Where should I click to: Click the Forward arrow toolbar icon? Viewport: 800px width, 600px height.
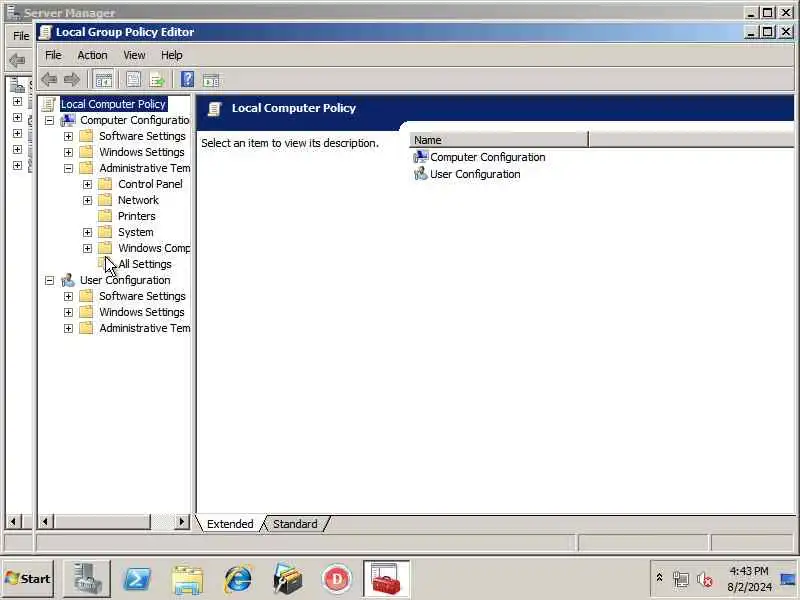[x=72, y=80]
